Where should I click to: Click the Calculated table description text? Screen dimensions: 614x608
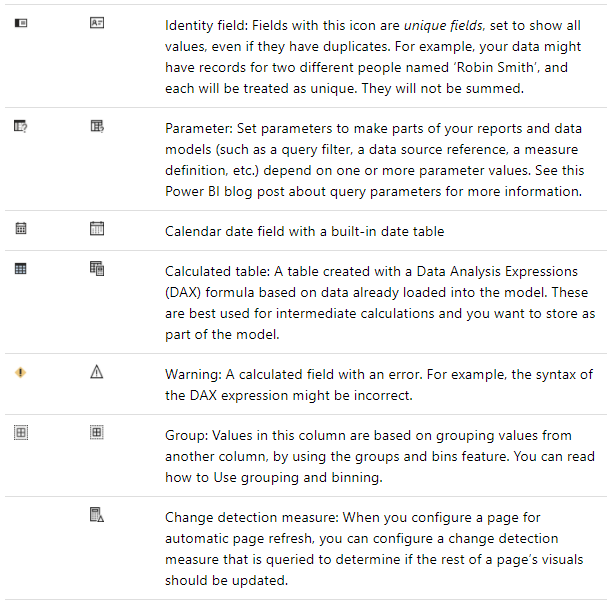tap(380, 303)
